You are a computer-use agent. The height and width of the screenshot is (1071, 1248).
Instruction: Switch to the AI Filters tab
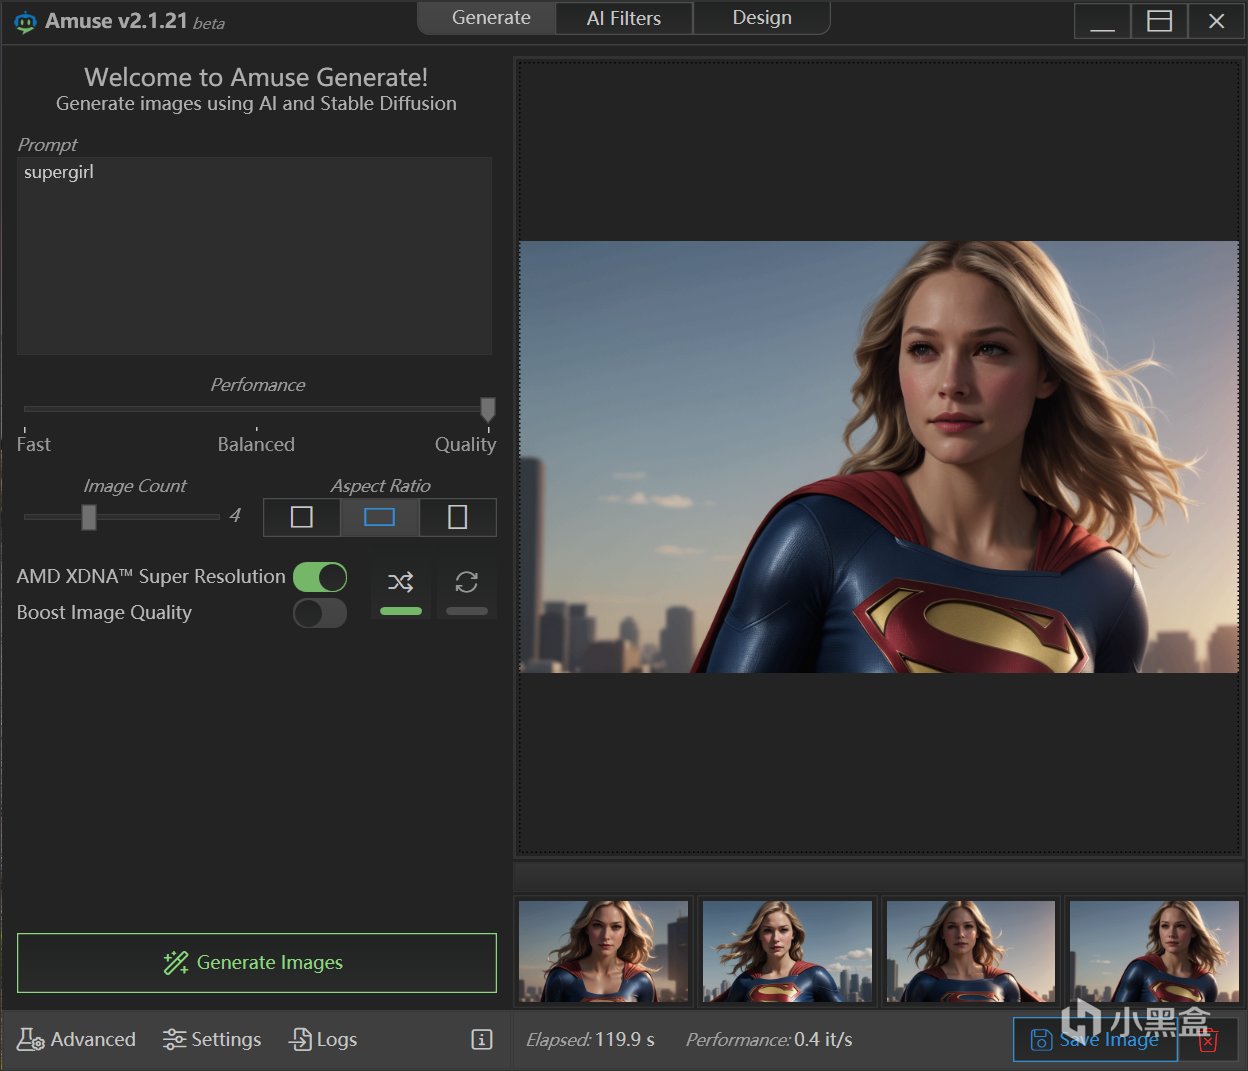tap(623, 18)
